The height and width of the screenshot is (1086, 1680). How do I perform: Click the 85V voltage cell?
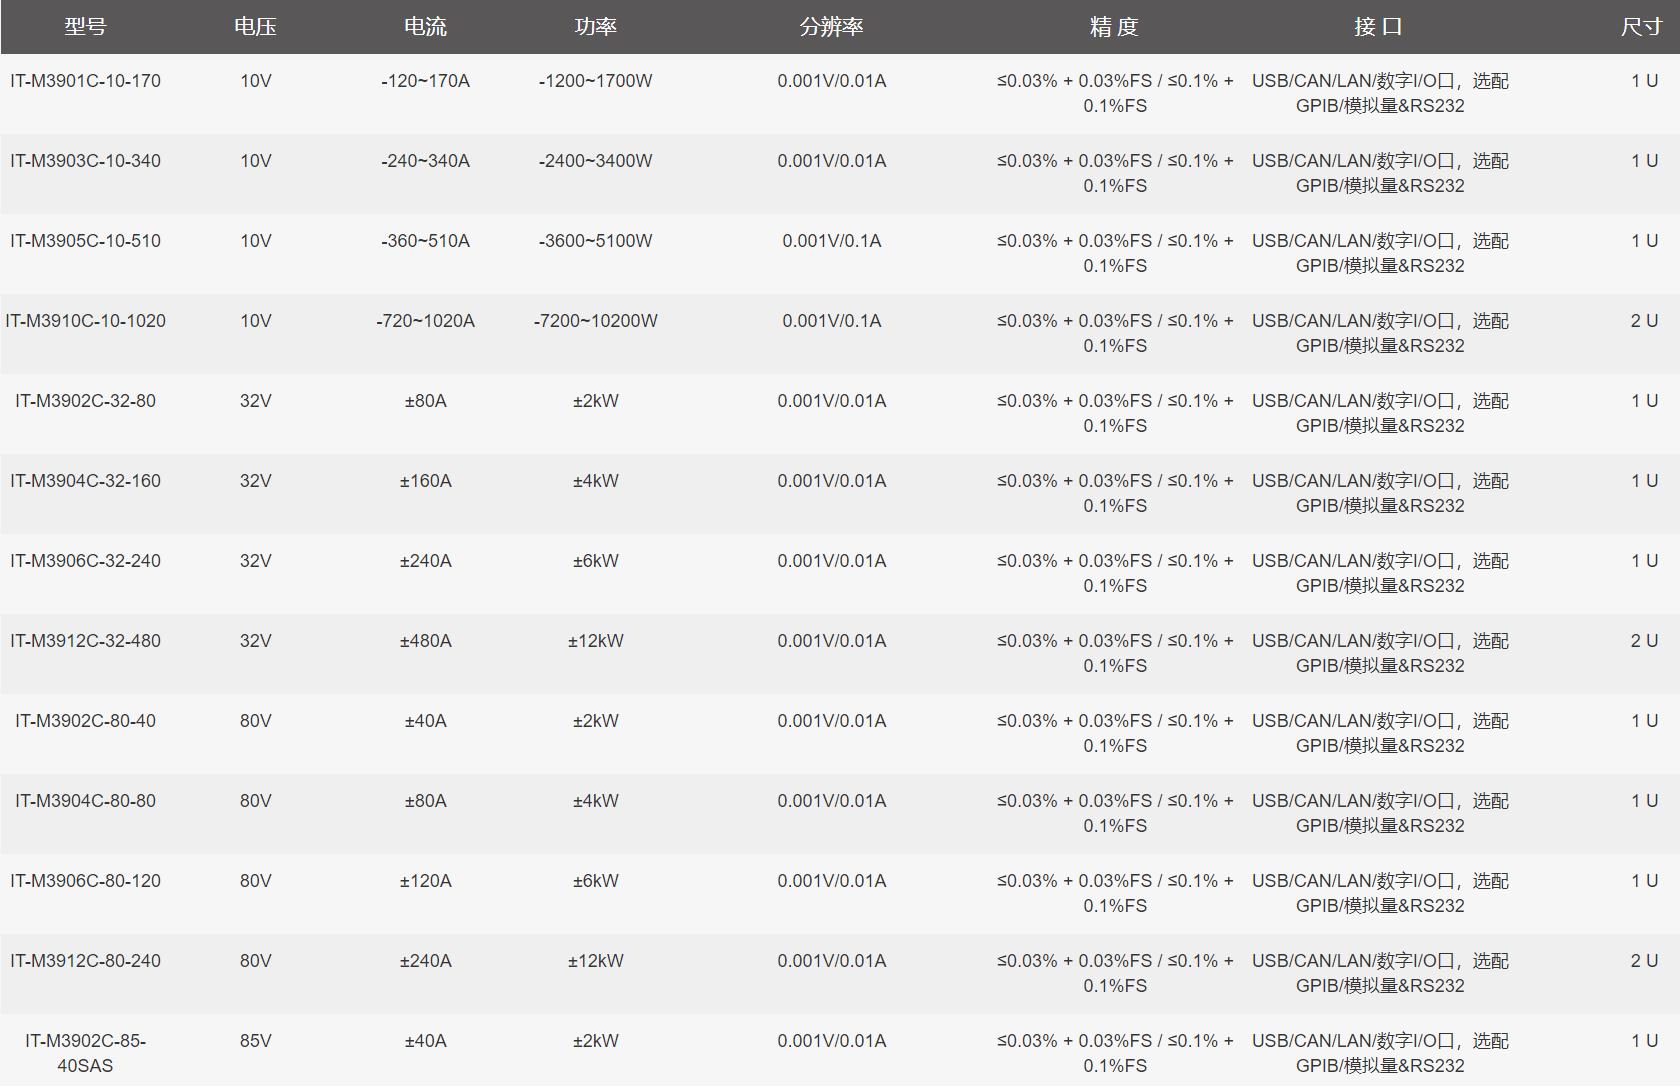tap(255, 1041)
